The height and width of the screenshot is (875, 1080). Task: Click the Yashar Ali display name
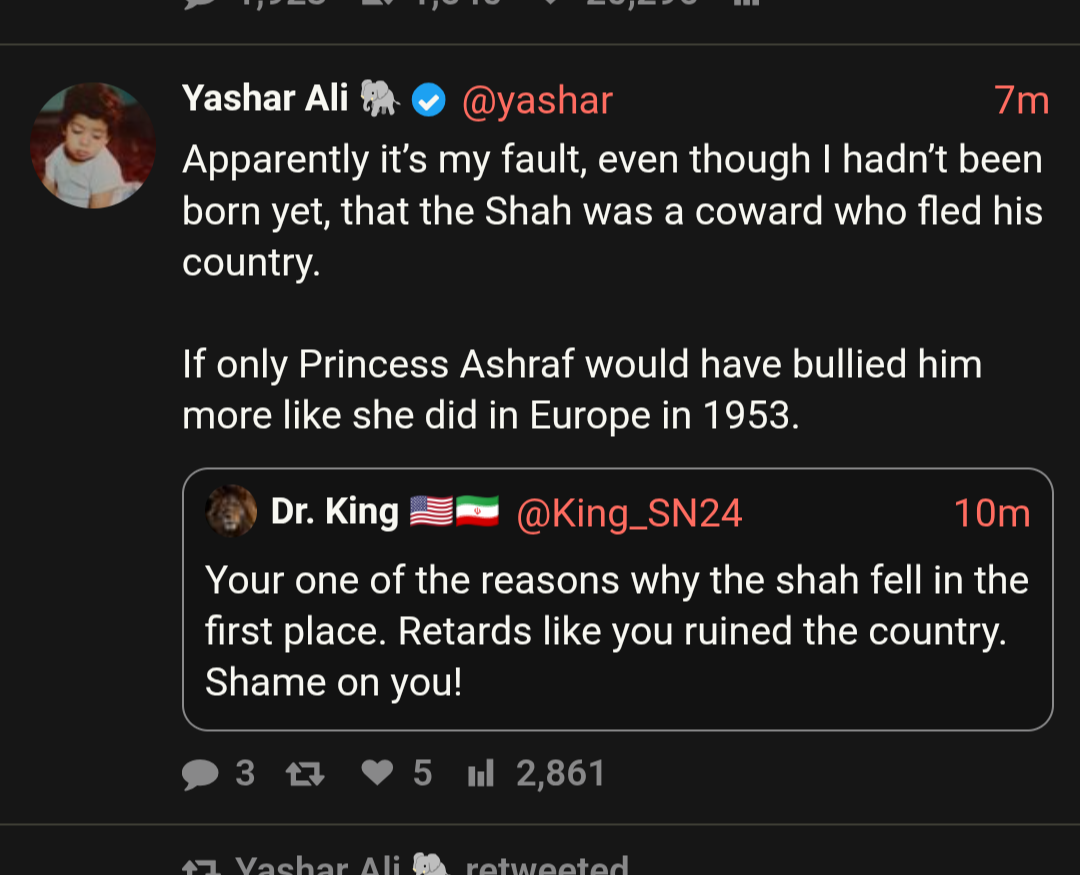tap(265, 99)
